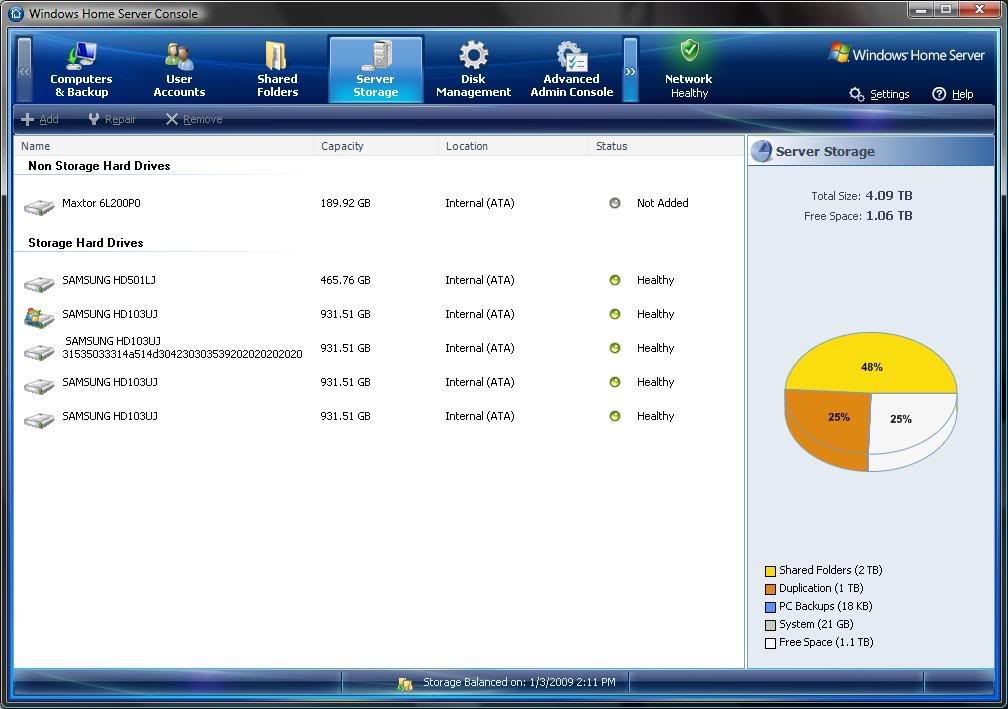Screen dimensions: 1008x709
Task: Click the yellow 48% pie chart slice
Action: 871,366
